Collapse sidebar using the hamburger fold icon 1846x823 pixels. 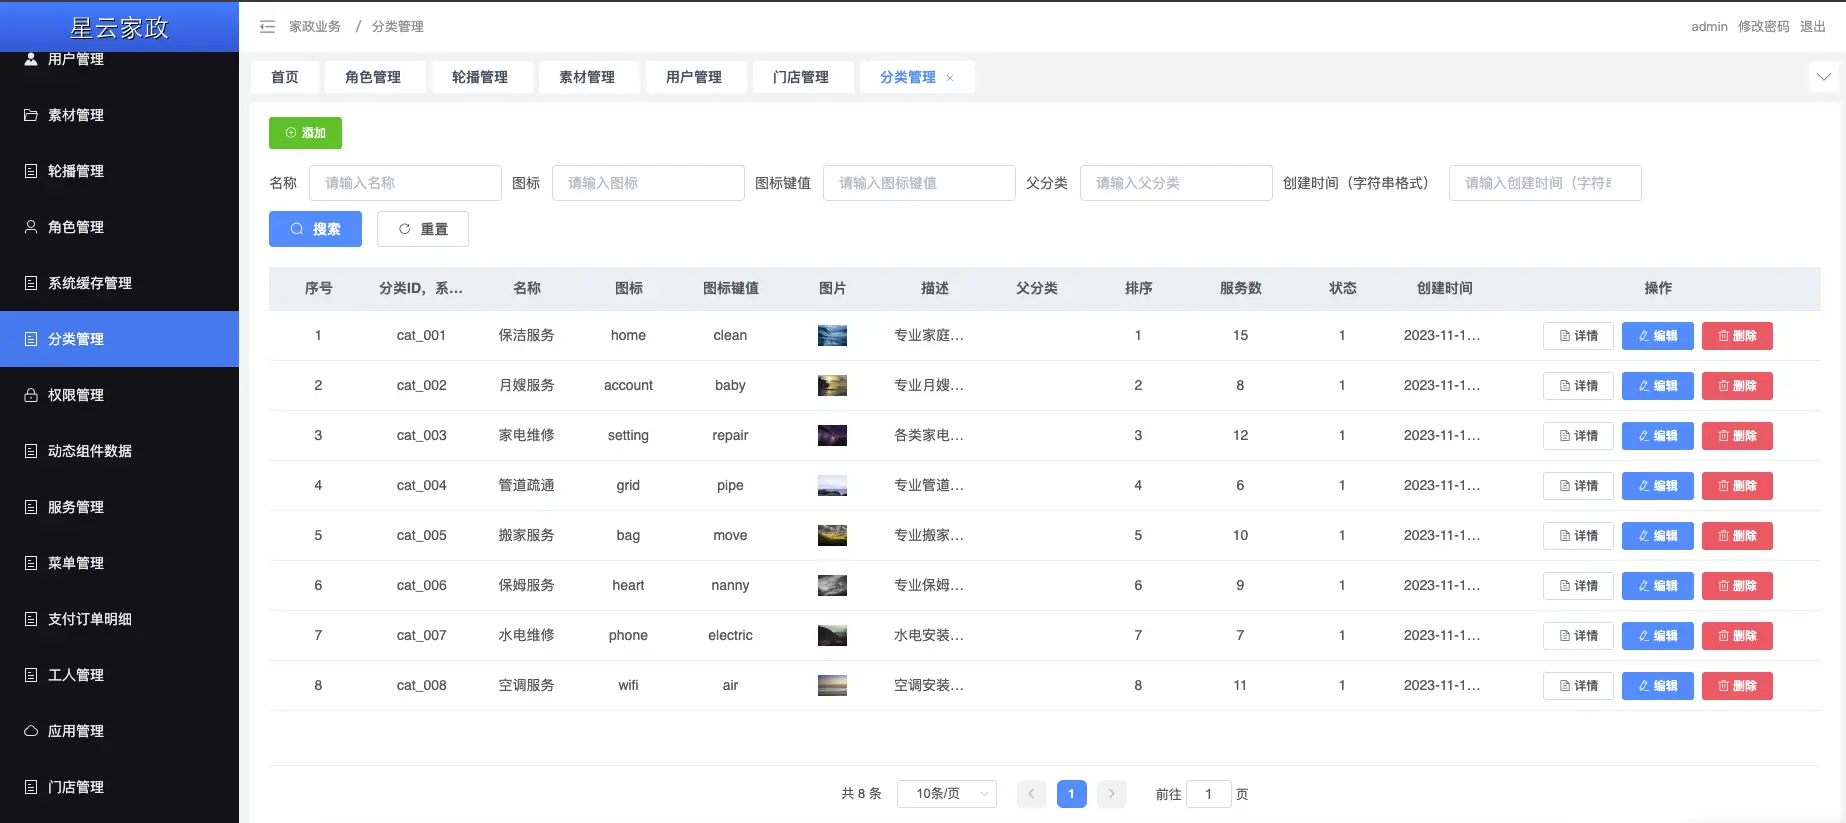coord(267,27)
